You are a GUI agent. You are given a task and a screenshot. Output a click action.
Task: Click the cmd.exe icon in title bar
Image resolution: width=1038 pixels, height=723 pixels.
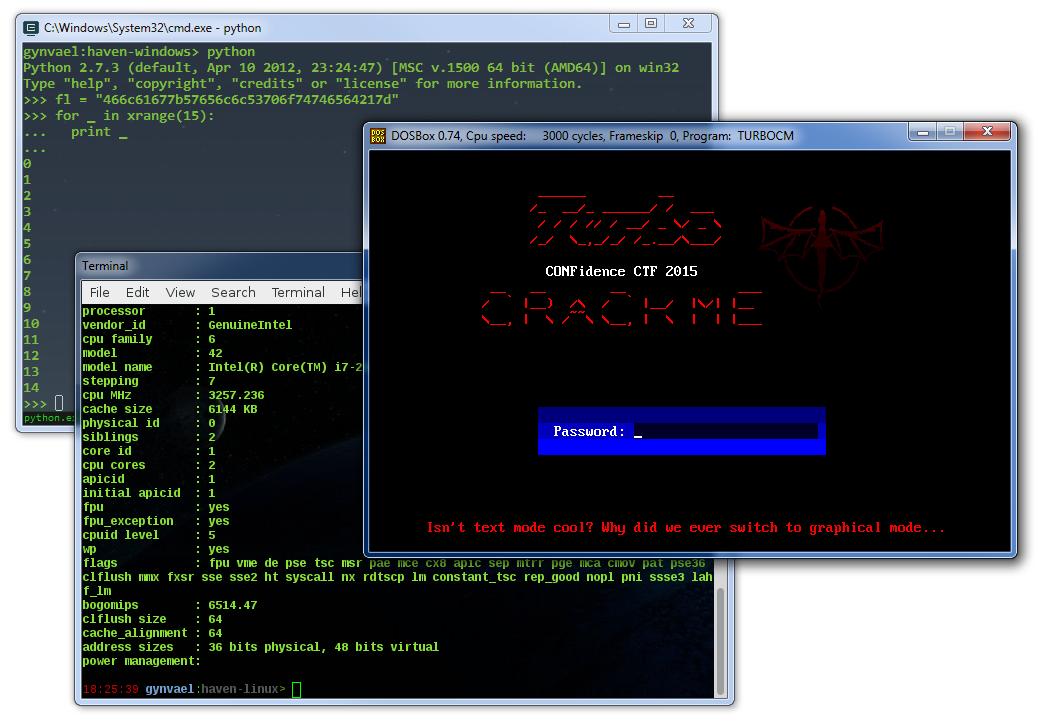30,28
